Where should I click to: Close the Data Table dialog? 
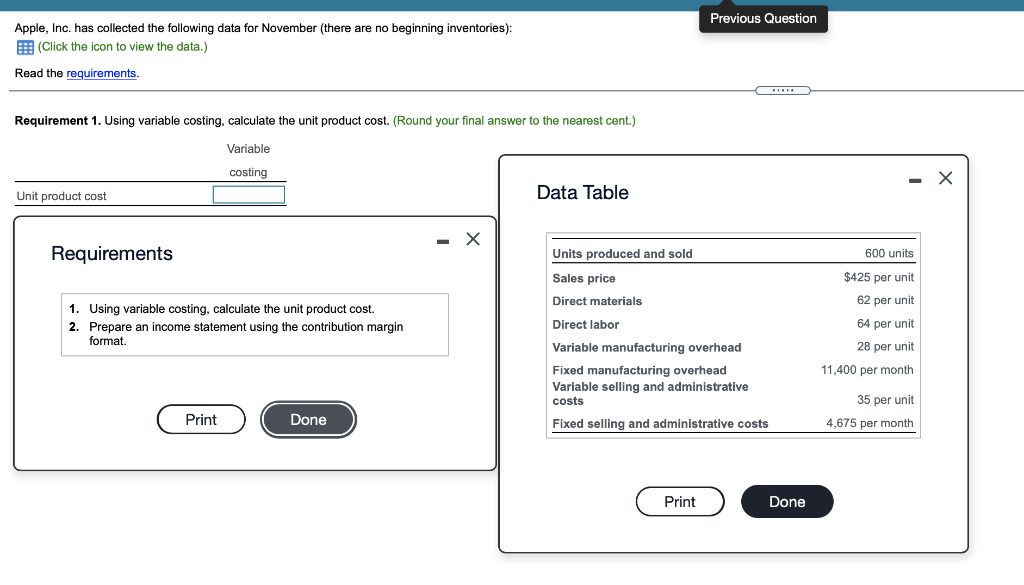coord(945,178)
